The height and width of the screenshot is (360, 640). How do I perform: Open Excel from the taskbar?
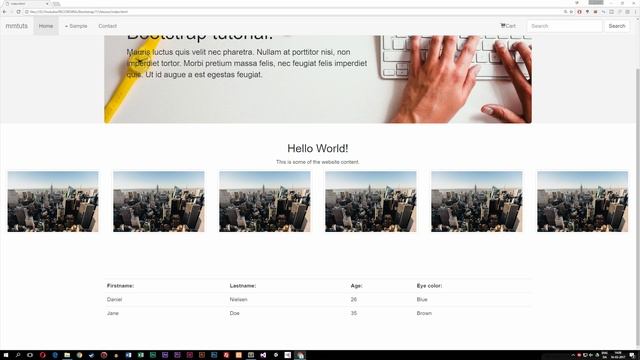coord(140,355)
